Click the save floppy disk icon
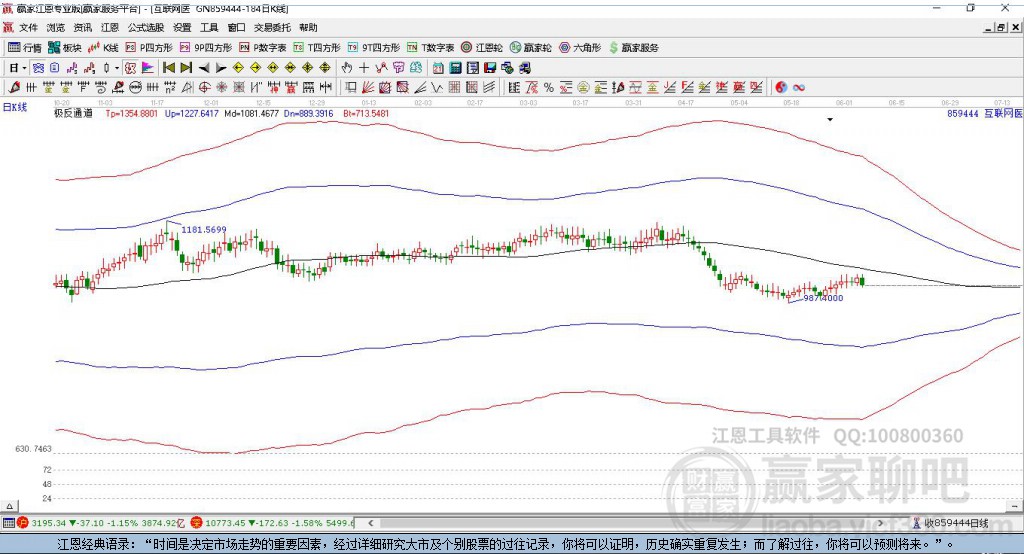1024x554 pixels. [x=490, y=68]
